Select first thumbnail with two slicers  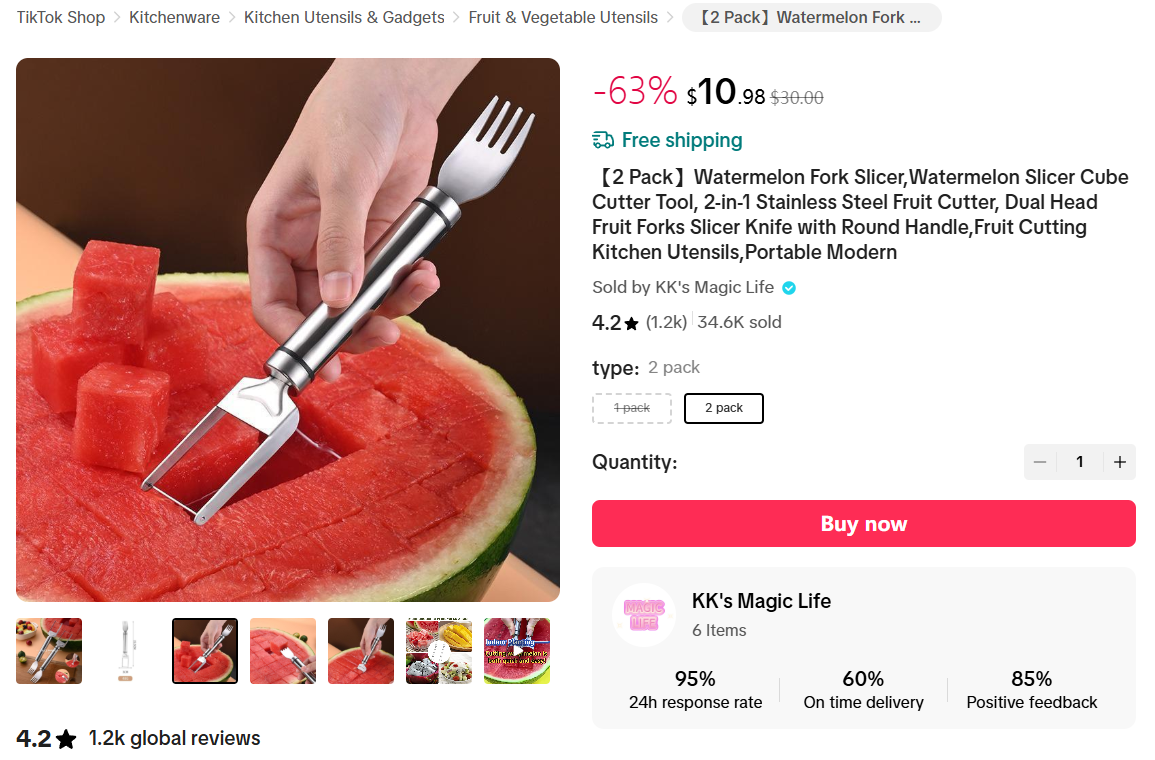coord(49,651)
